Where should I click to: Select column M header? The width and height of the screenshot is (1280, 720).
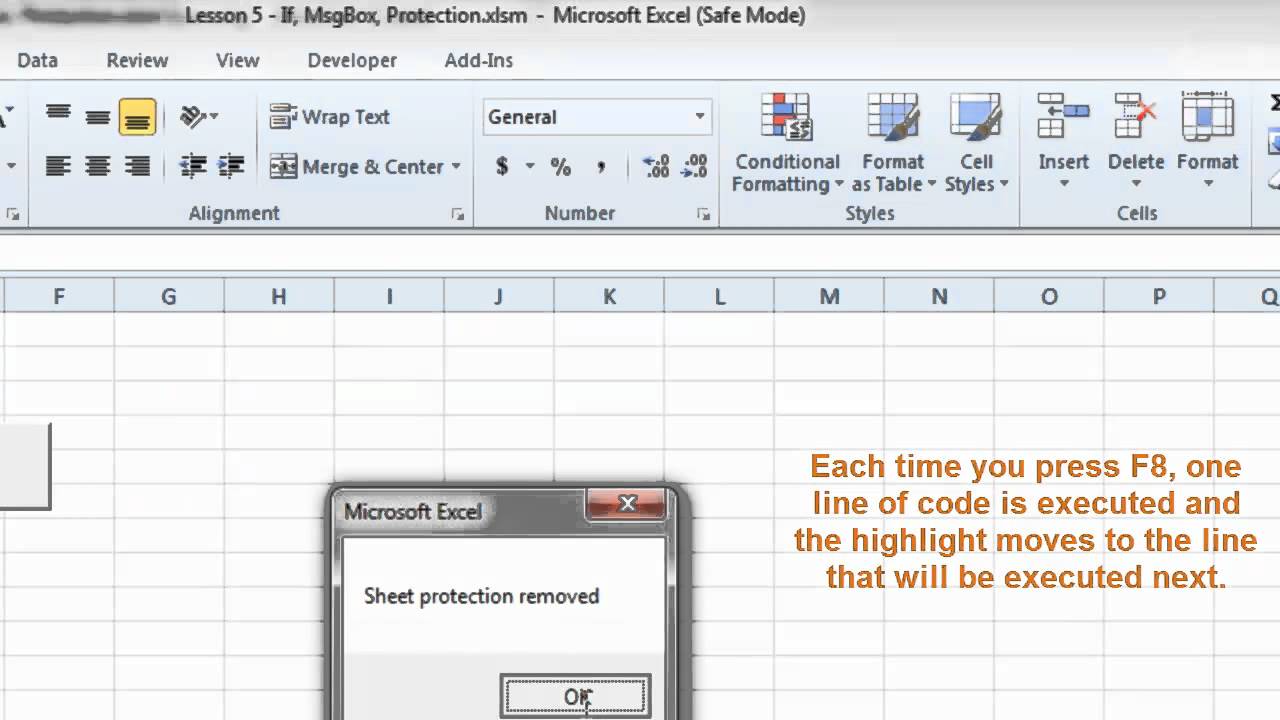[829, 296]
